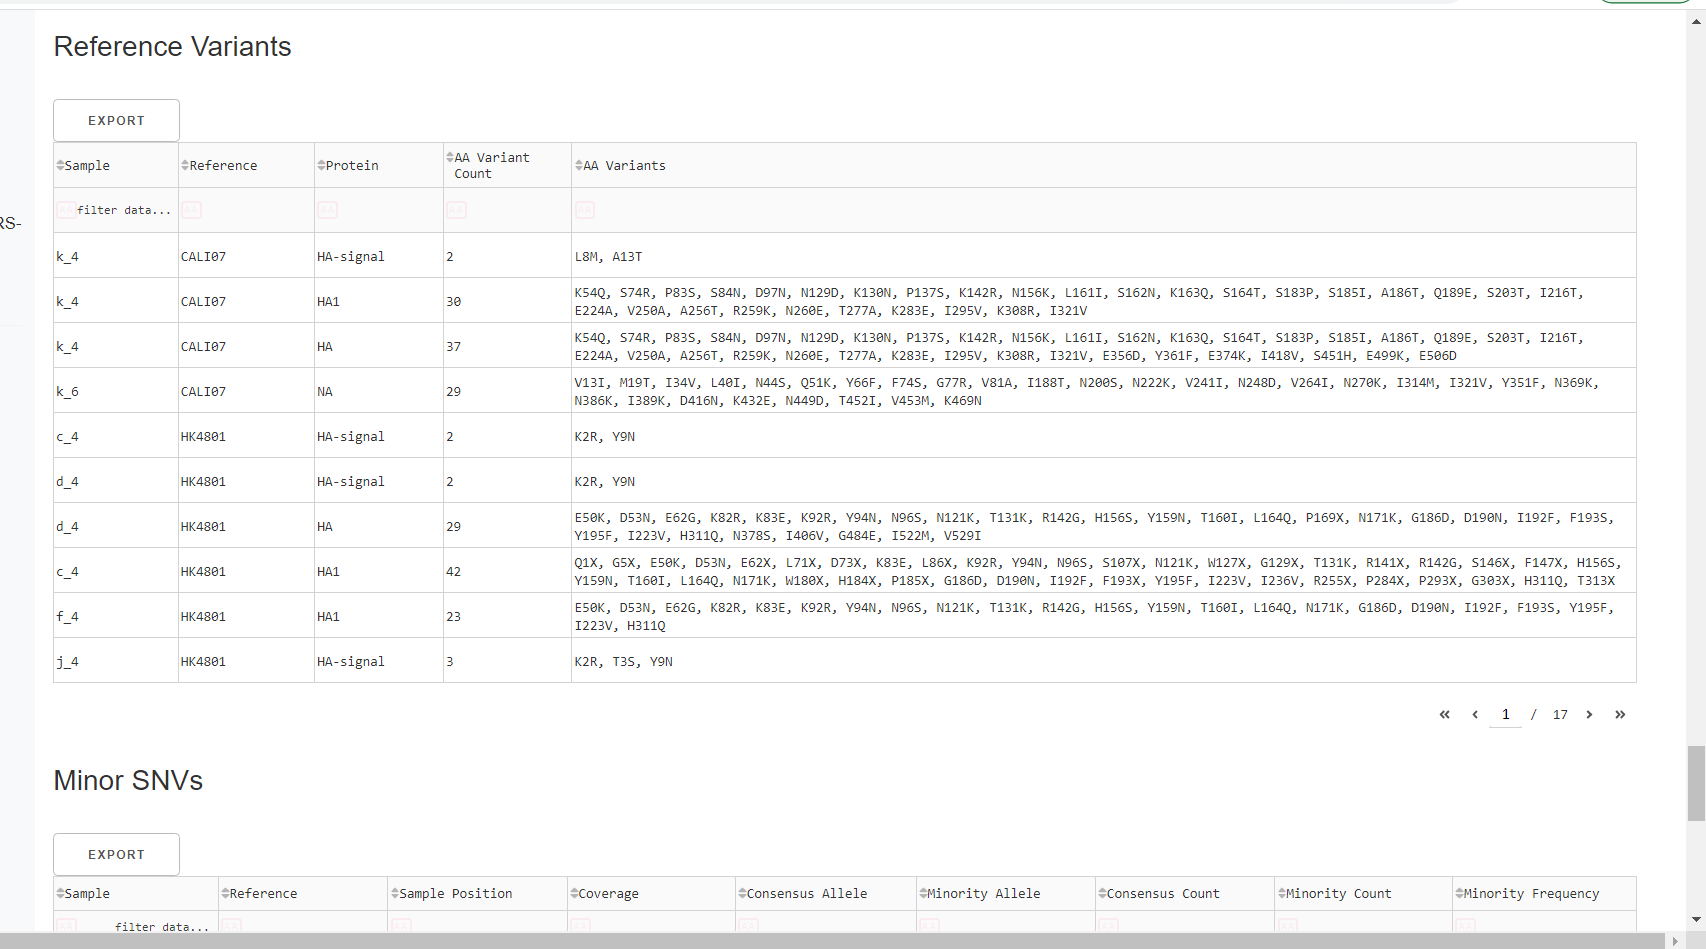Toggle case sensitivity on Sample filter
The height and width of the screenshot is (949, 1706).
[x=65, y=210]
